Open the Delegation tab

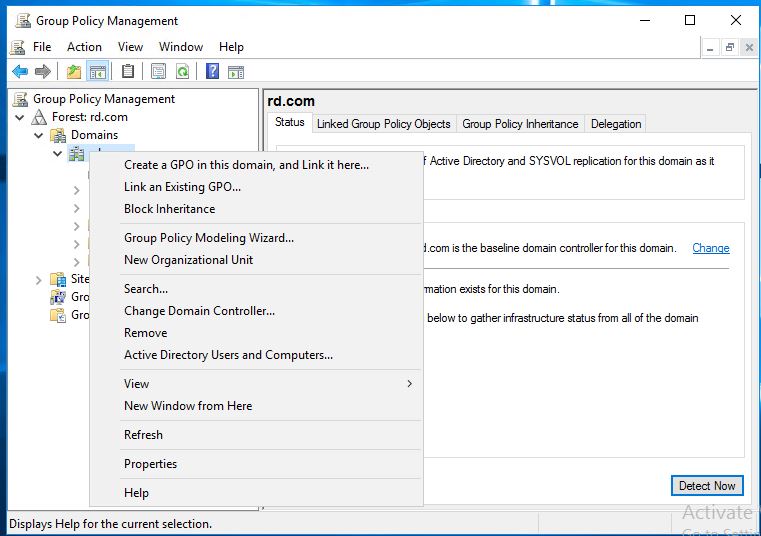tap(615, 124)
